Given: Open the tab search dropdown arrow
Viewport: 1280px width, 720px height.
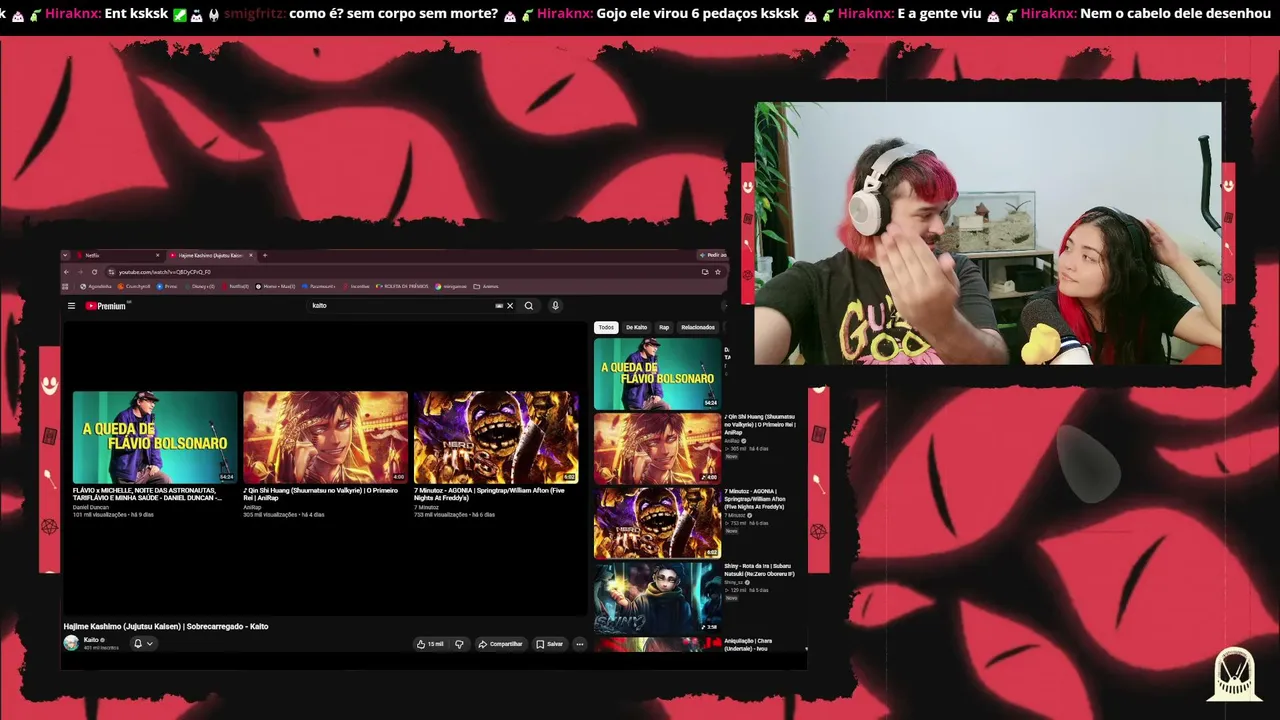Looking at the screenshot, I should coord(65,256).
